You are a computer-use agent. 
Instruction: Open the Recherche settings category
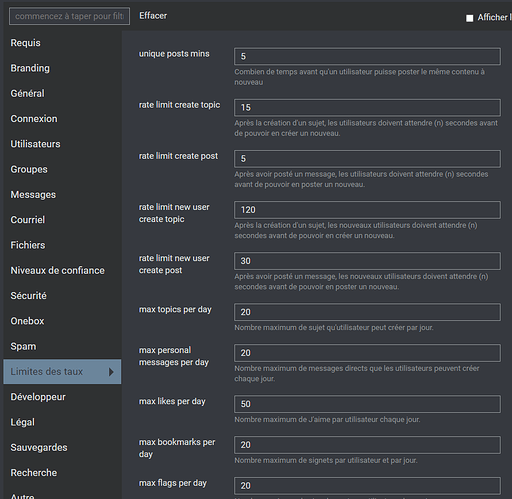click(34, 473)
